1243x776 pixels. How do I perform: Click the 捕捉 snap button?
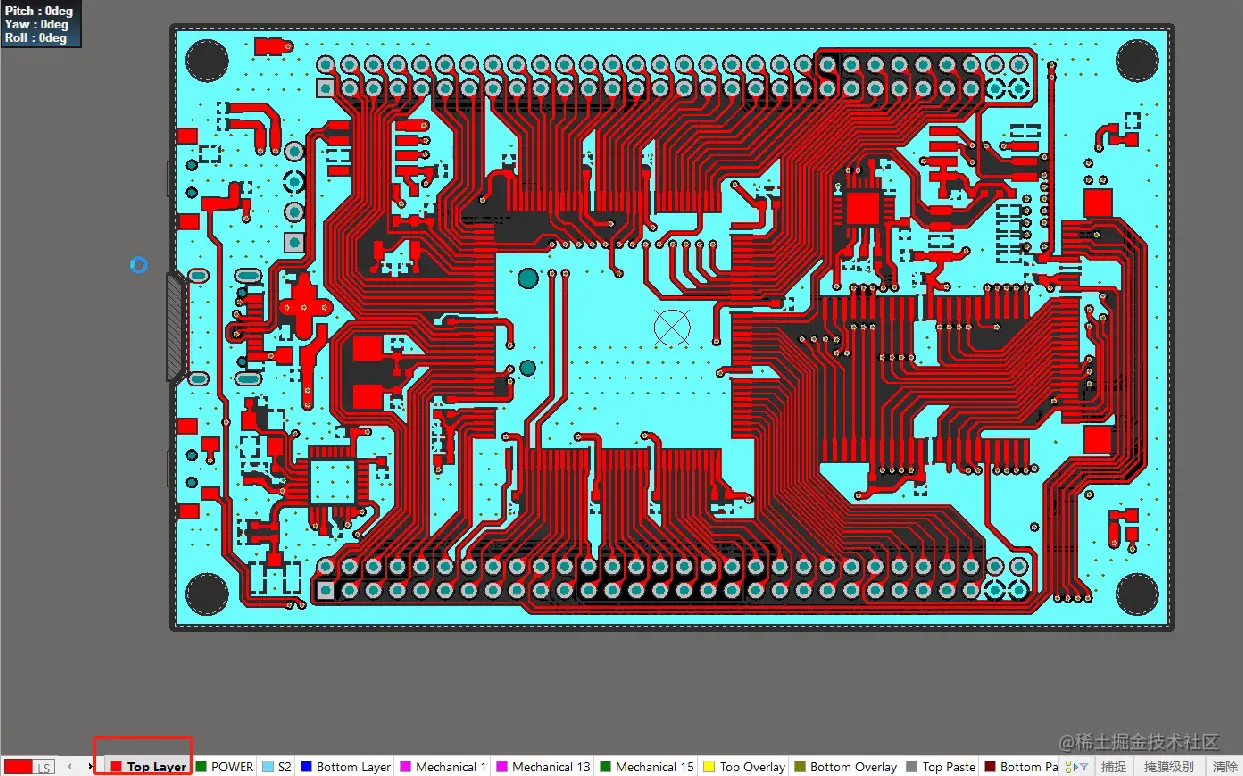[x=1113, y=767]
